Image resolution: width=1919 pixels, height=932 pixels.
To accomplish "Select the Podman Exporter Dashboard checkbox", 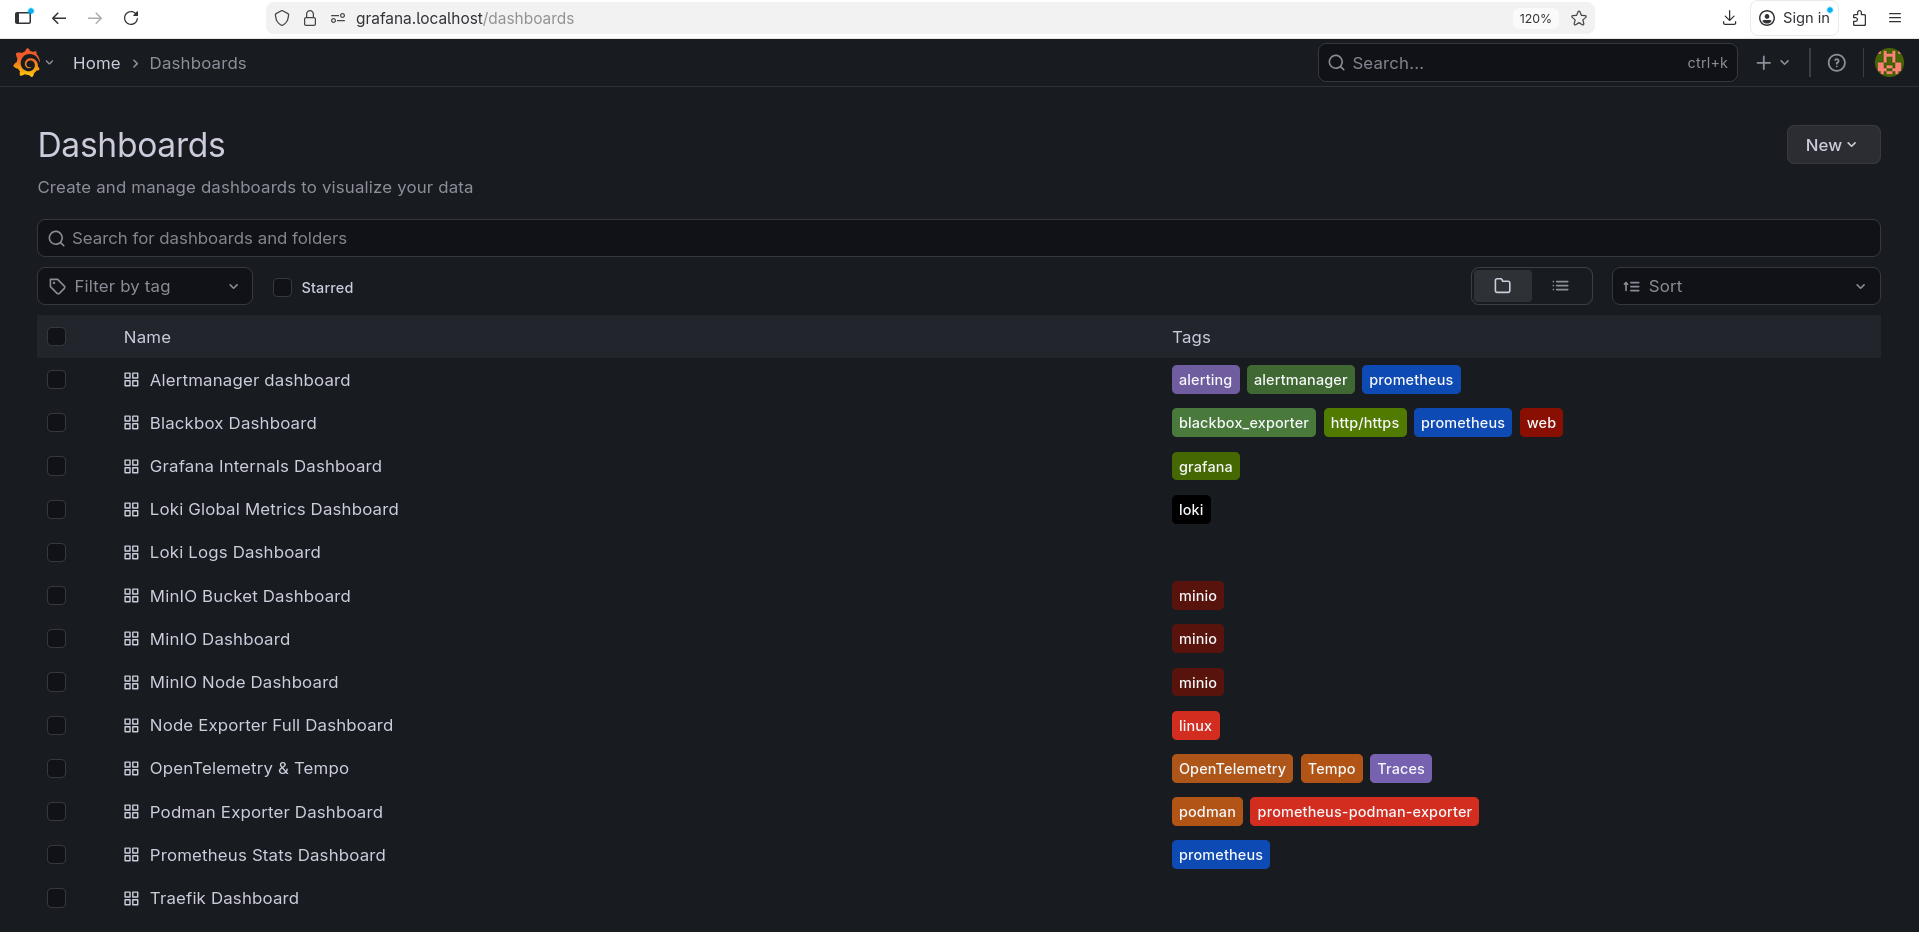I will tap(57, 812).
